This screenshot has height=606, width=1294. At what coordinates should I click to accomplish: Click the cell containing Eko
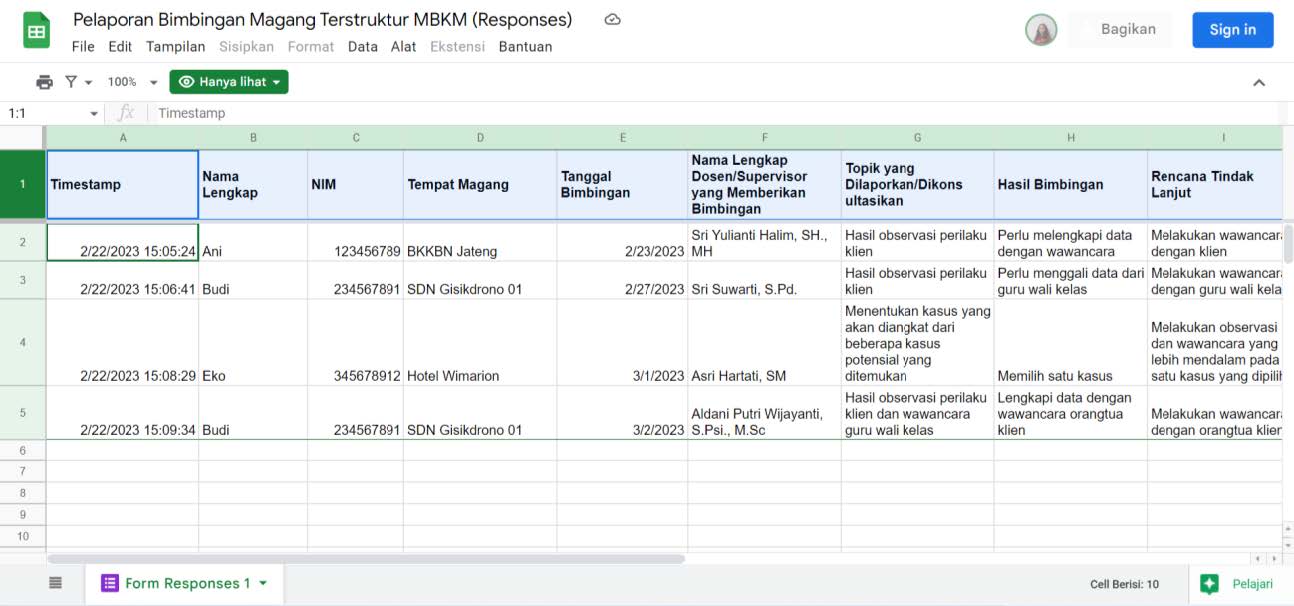click(253, 343)
